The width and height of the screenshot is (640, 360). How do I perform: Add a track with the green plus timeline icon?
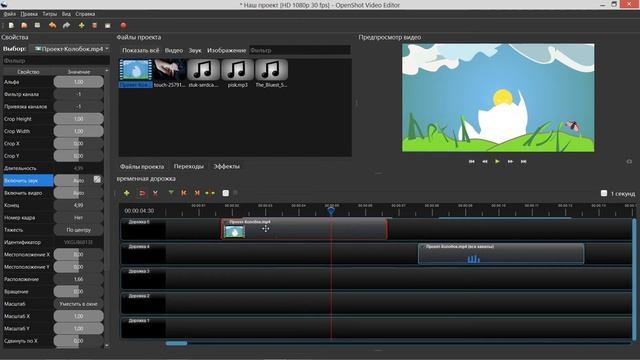tap(127, 193)
